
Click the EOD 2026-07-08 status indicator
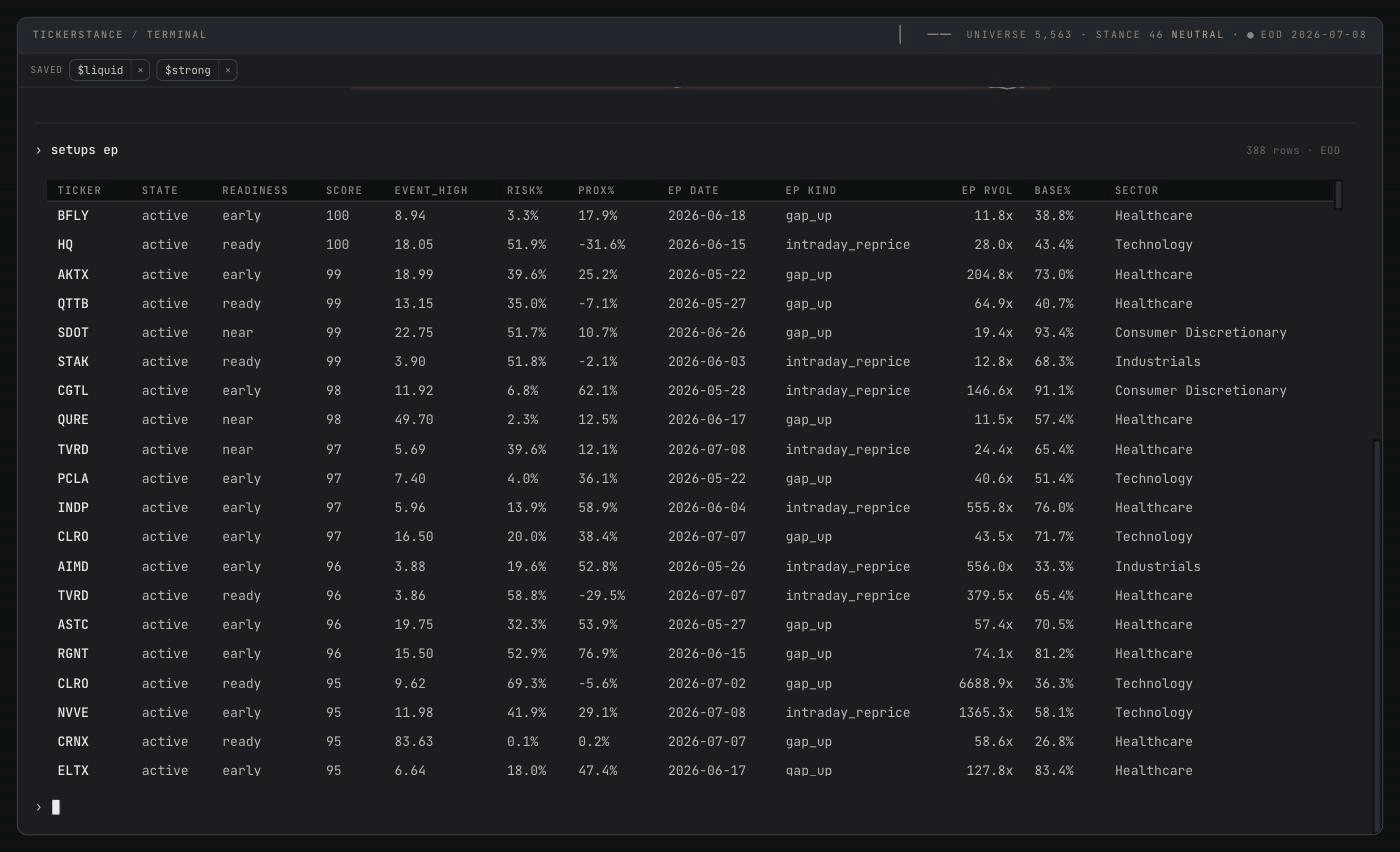tap(1306, 35)
